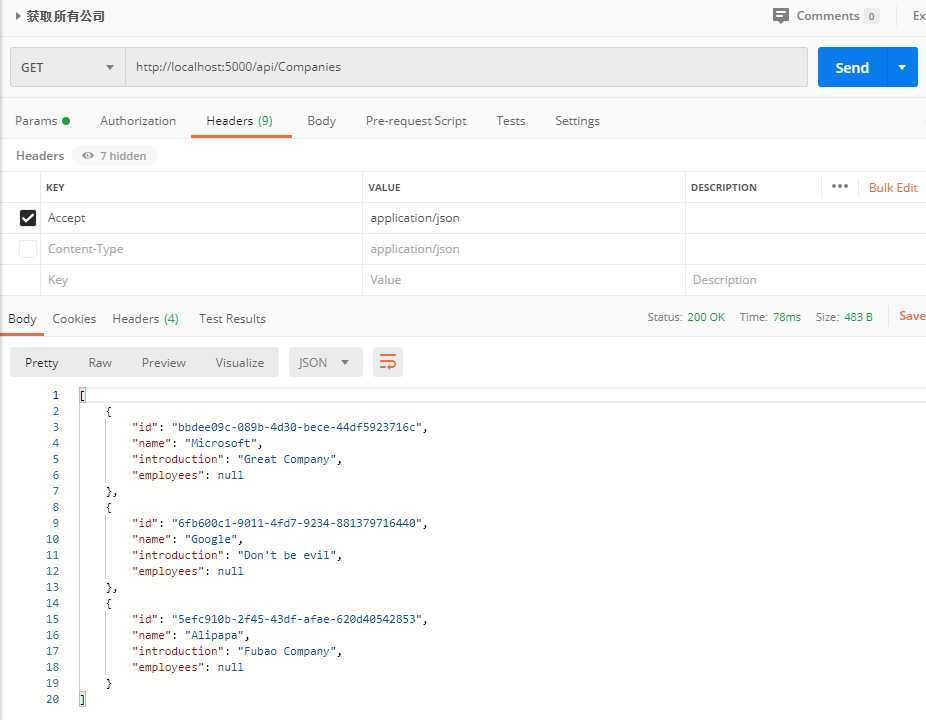Screen dimensions: 926x720
Task: Open the response Cookies tab
Action: point(74,319)
